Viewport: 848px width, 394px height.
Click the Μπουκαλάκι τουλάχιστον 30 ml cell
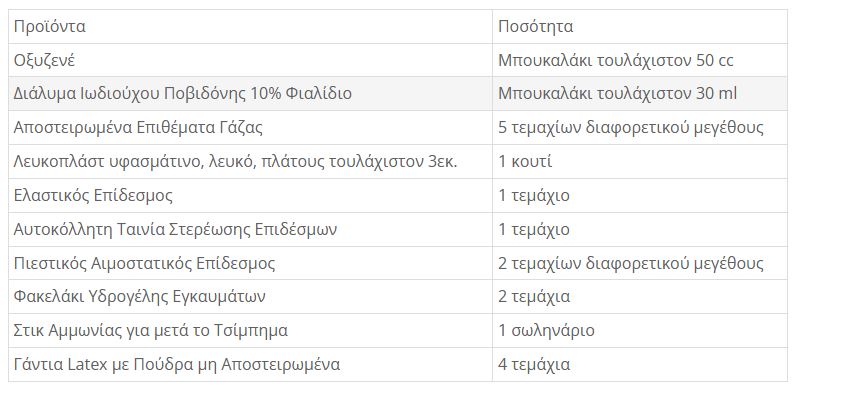(x=640, y=94)
